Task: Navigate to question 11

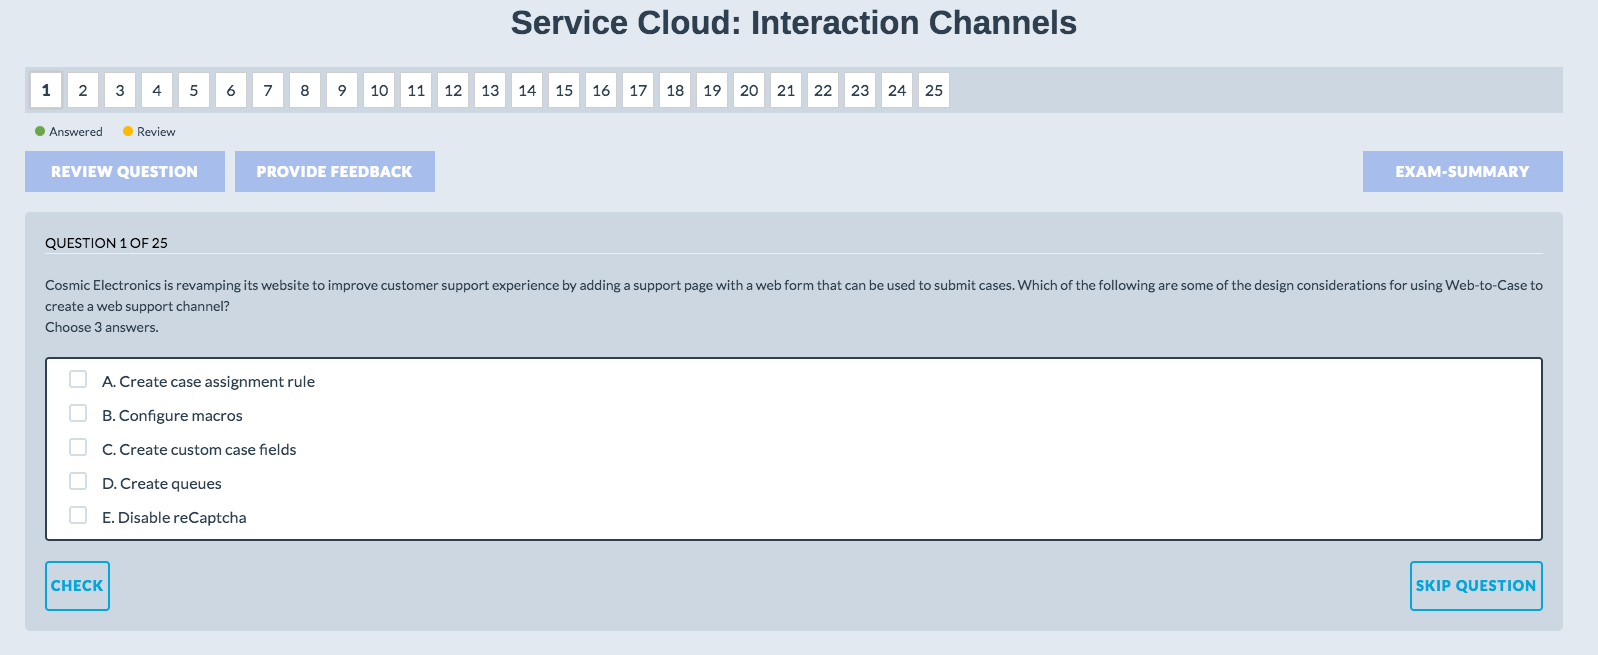Action: [416, 90]
